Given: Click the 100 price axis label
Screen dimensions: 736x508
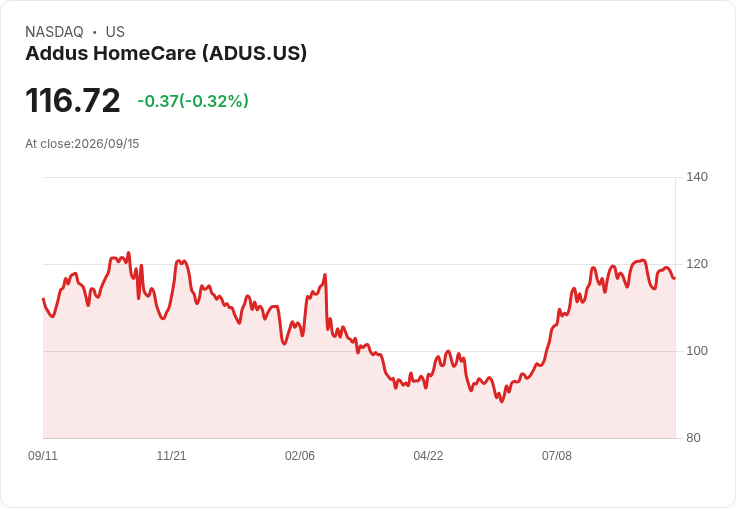Looking at the screenshot, I should 697,351.
